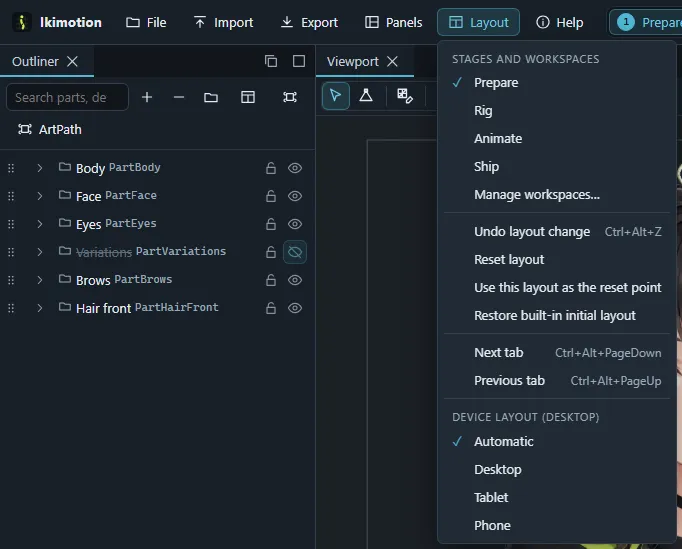Screen dimensions: 682x549
Task: Show the hidden Variations part
Action: pos(295,252)
